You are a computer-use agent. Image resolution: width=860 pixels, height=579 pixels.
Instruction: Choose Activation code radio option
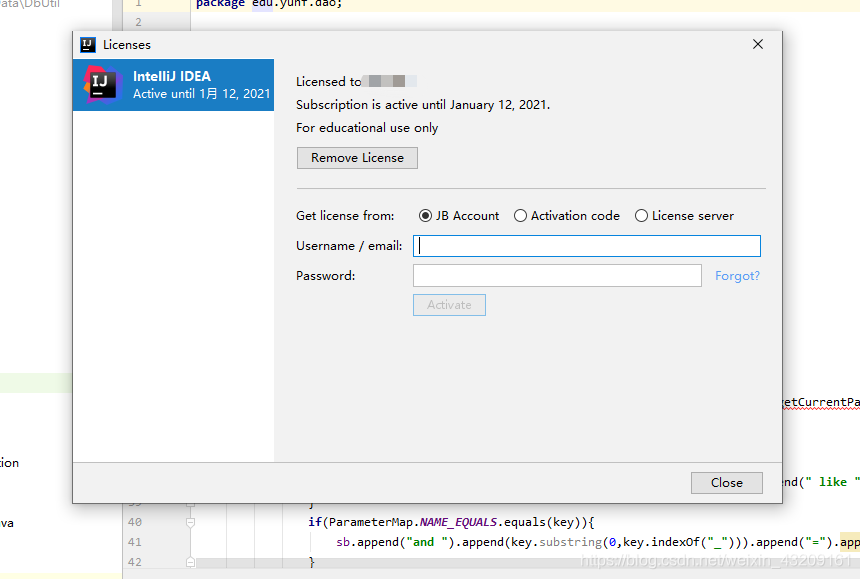click(567, 216)
